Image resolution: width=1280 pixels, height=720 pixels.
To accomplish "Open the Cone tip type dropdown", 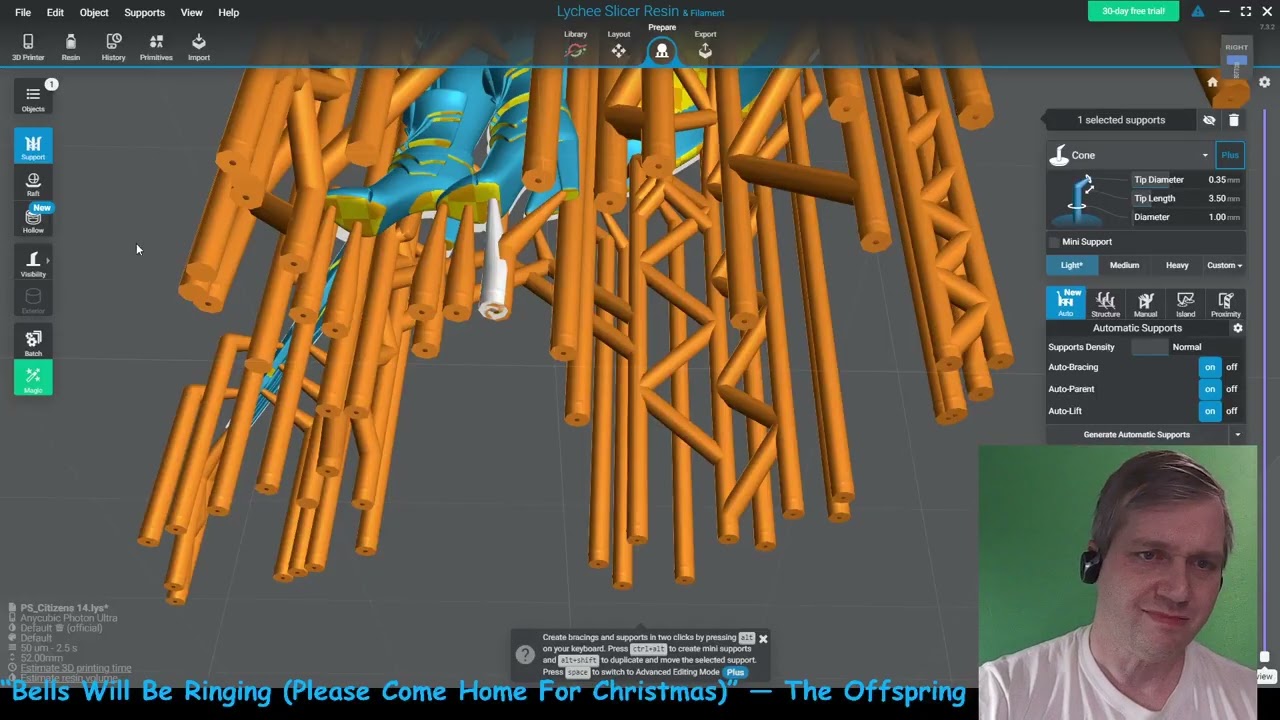I will [x=1130, y=155].
